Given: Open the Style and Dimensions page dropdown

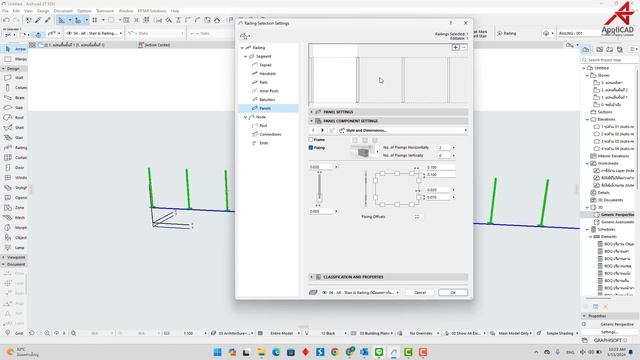Looking at the screenshot, I should click(402, 131).
